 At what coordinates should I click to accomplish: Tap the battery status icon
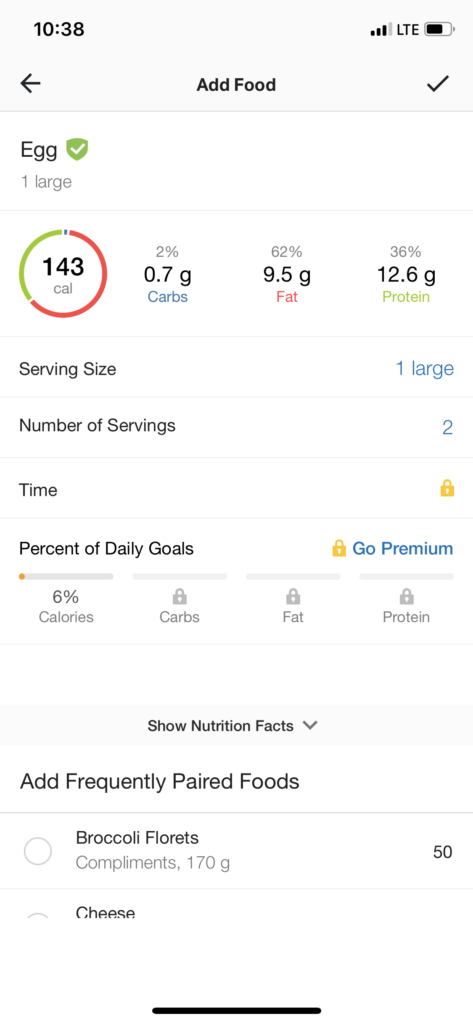point(440,29)
